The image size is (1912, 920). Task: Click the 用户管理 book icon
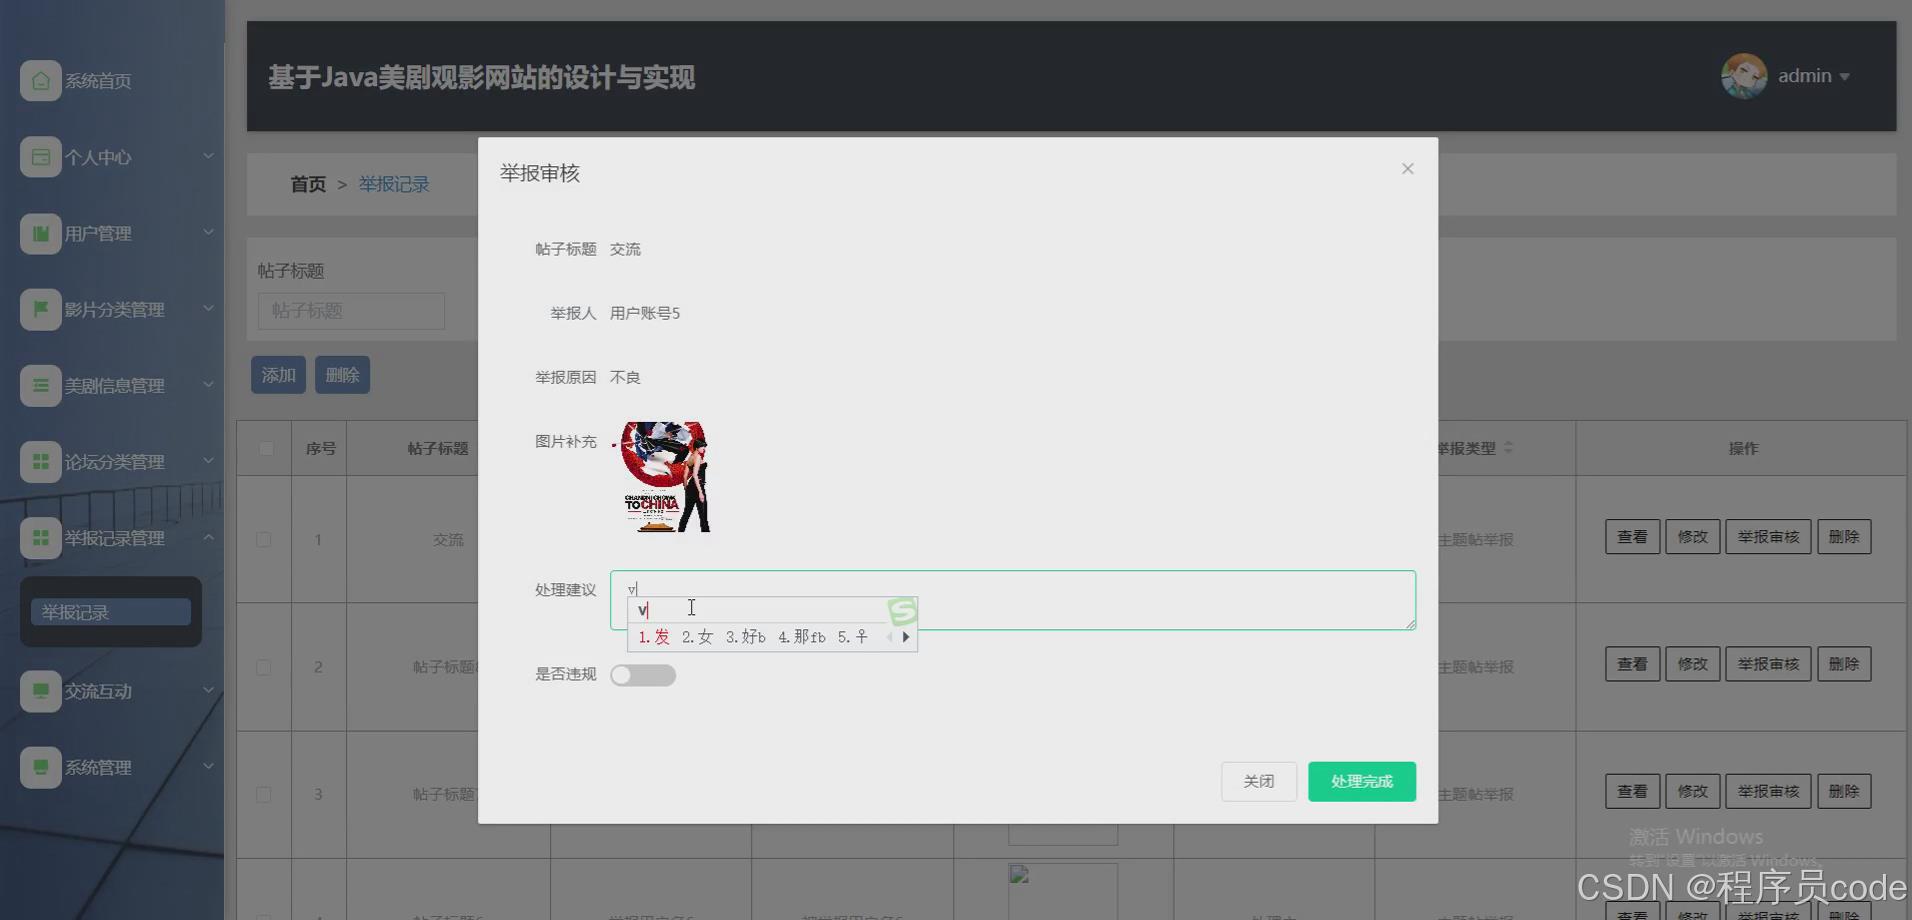(x=40, y=233)
